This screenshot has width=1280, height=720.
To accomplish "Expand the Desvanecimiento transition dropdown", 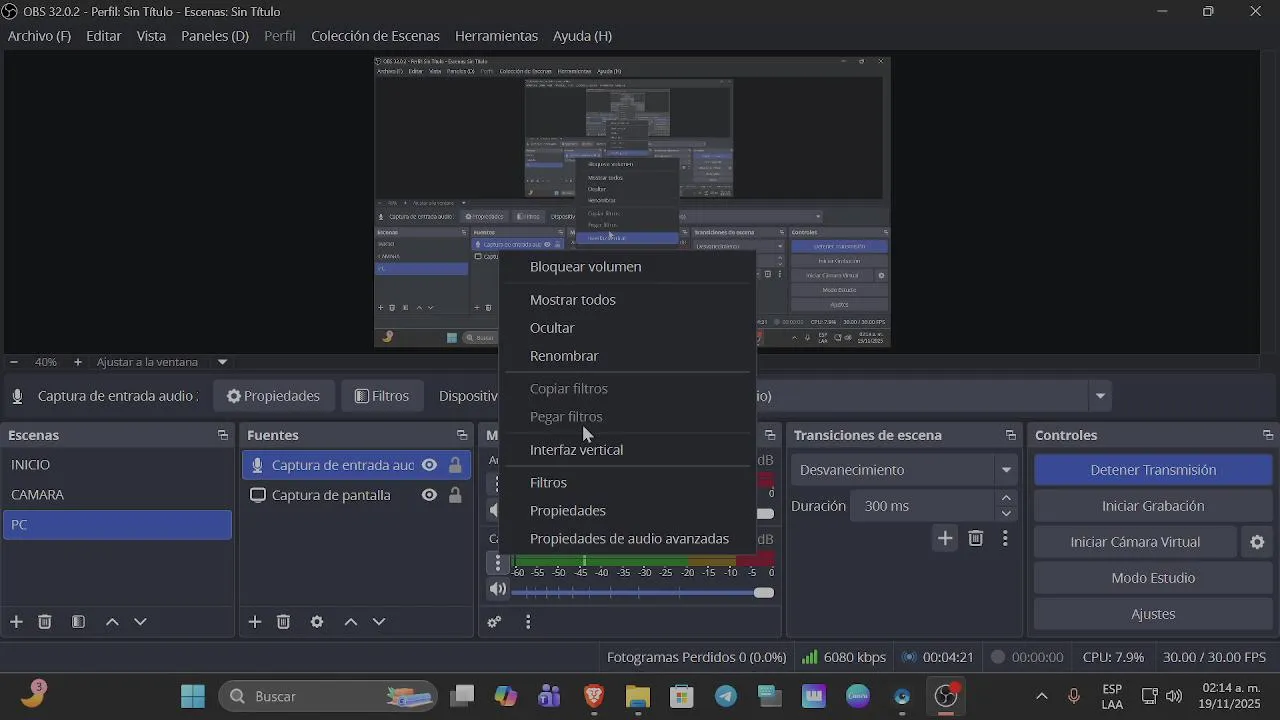I will (1006, 470).
